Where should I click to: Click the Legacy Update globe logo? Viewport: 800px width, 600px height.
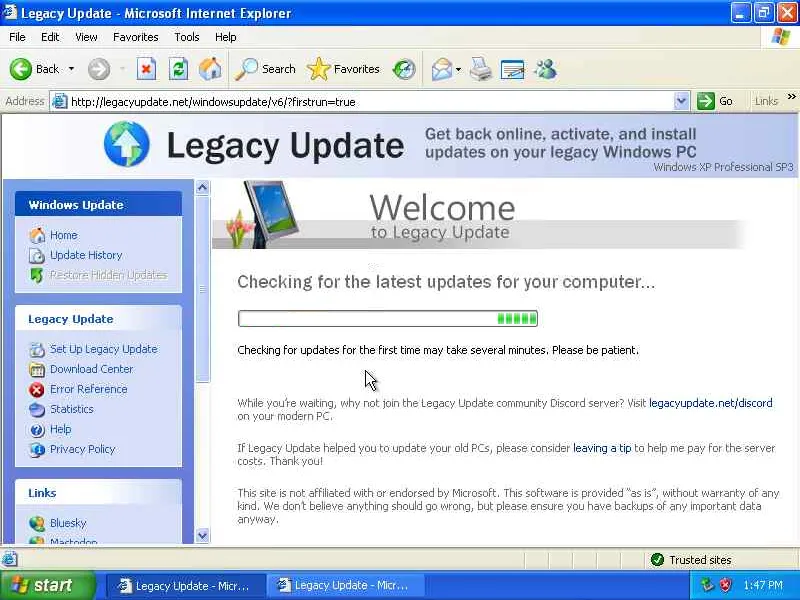(127, 144)
